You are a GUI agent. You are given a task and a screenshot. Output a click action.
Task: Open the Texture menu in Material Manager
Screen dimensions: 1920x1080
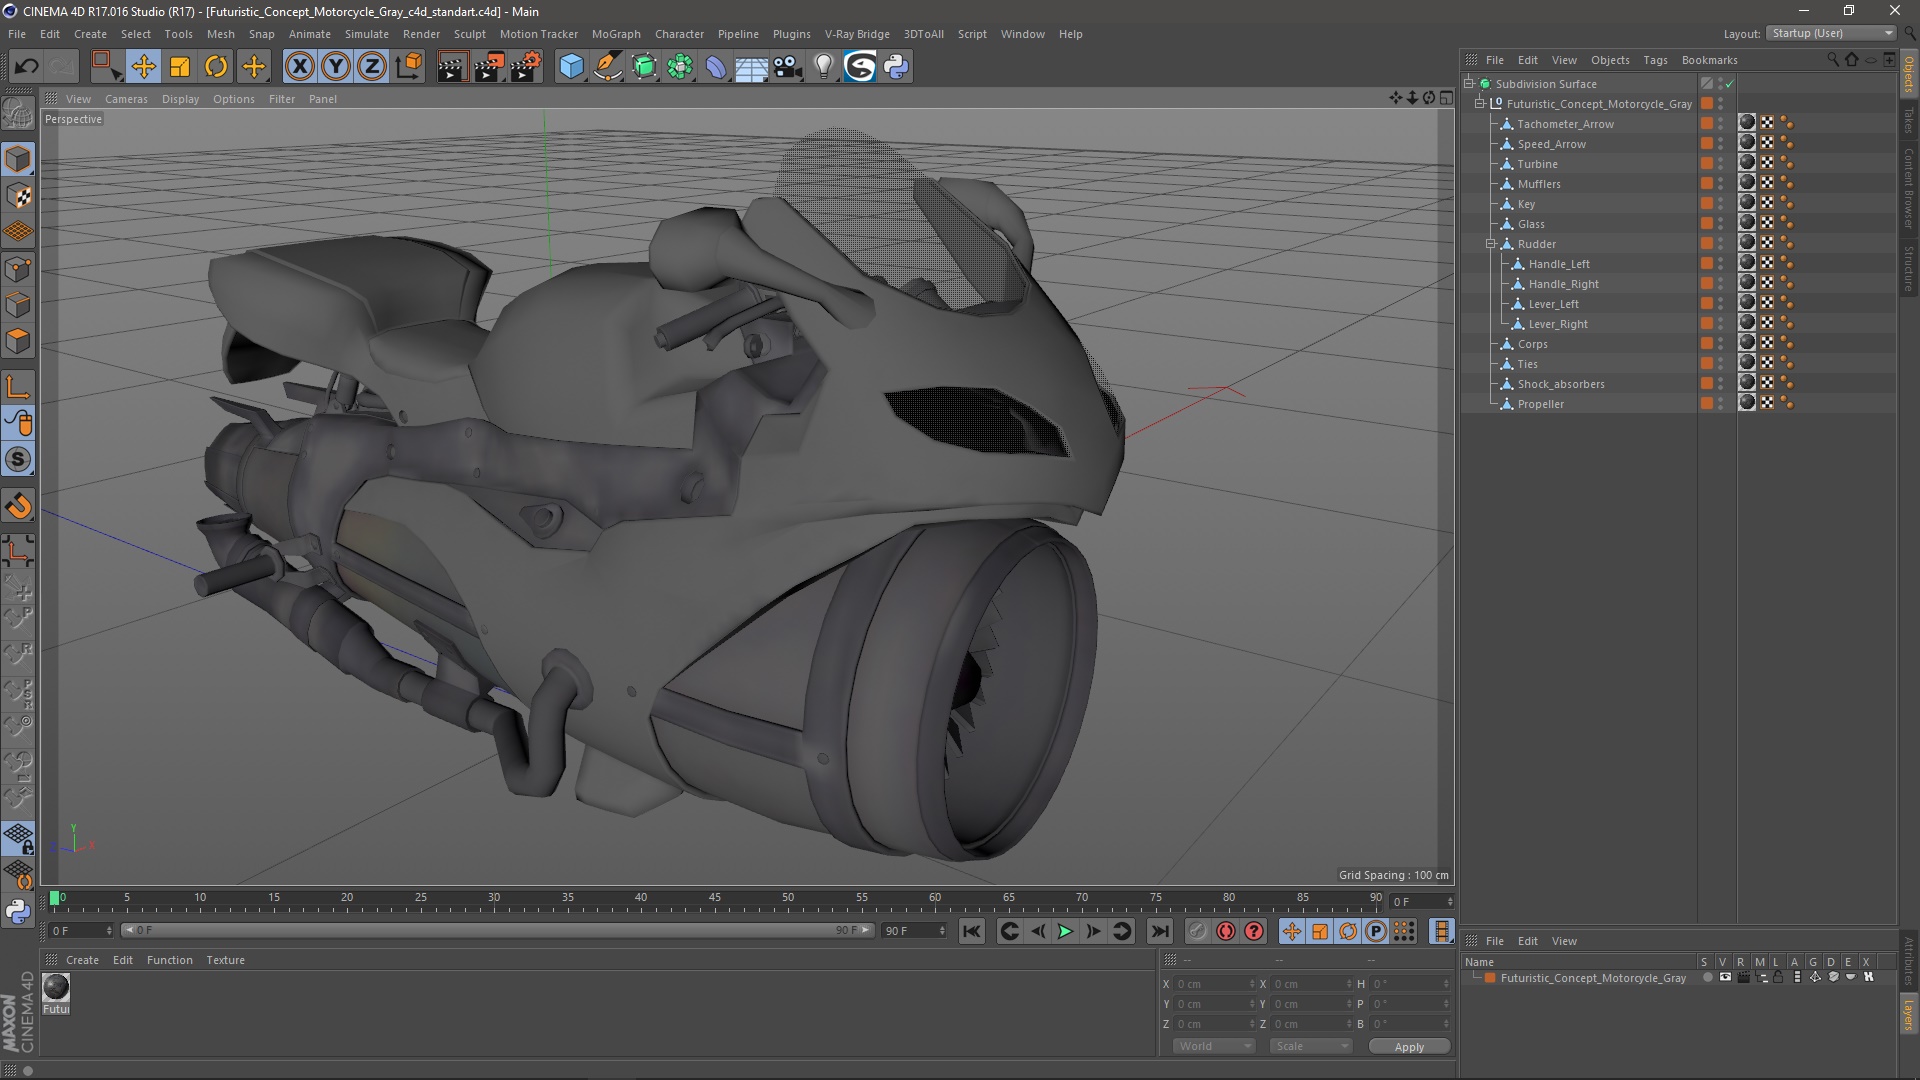[x=225, y=960]
